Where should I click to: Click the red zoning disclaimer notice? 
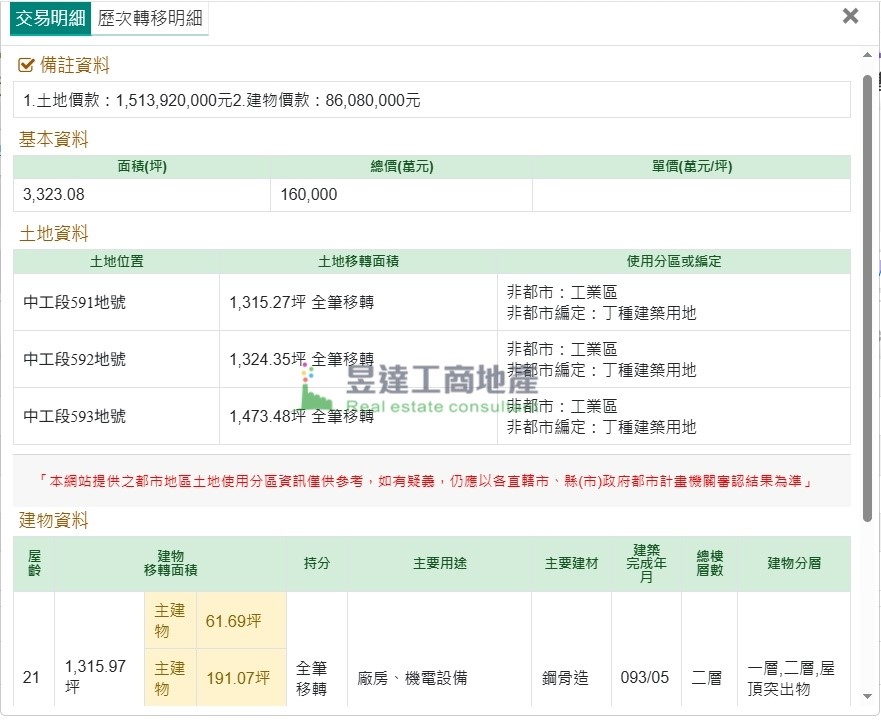pyautogui.click(x=430, y=481)
